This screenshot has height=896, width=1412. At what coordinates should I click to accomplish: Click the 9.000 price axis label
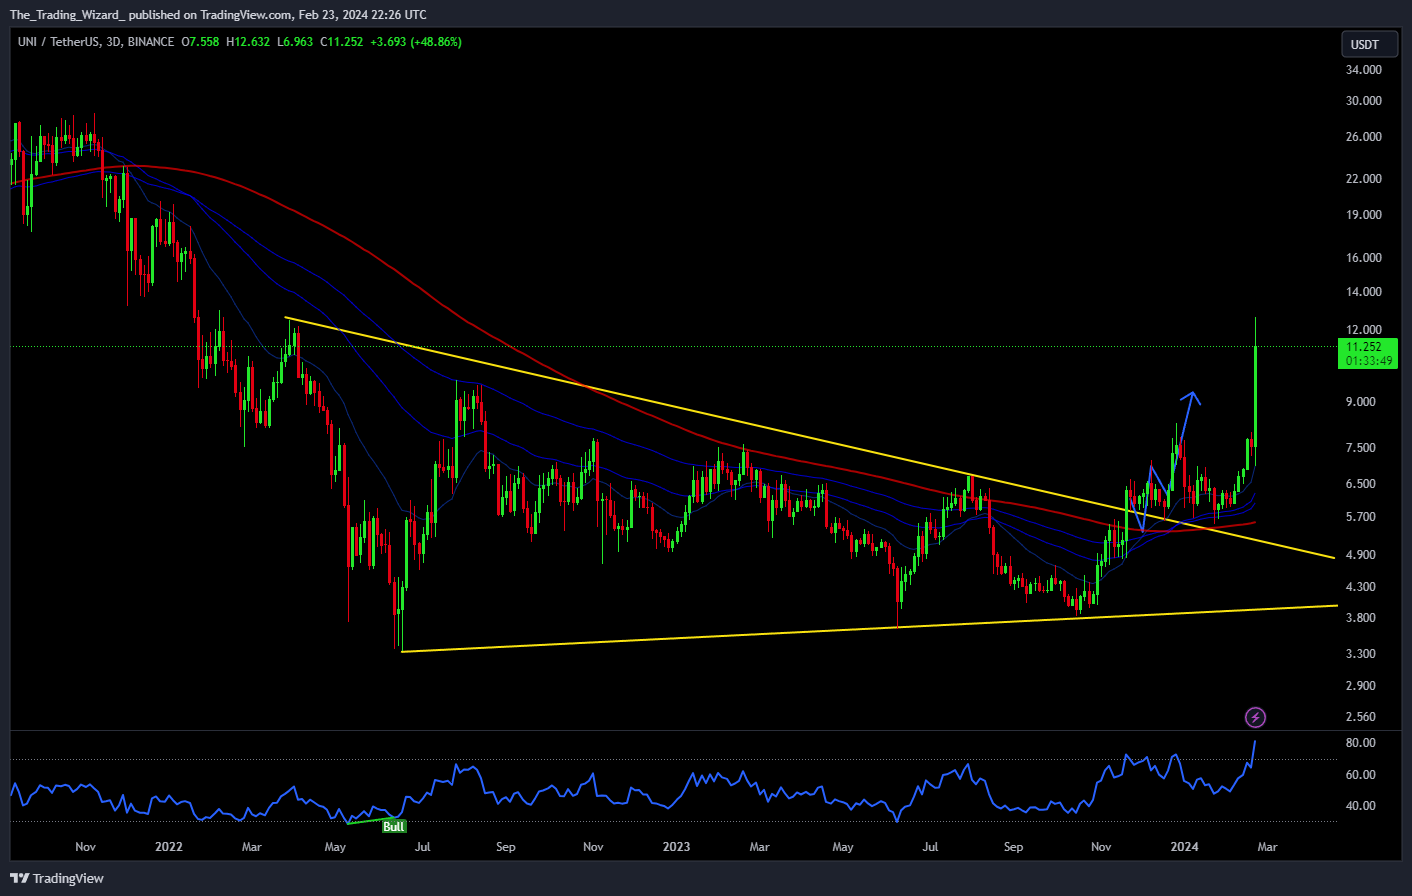(x=1361, y=402)
